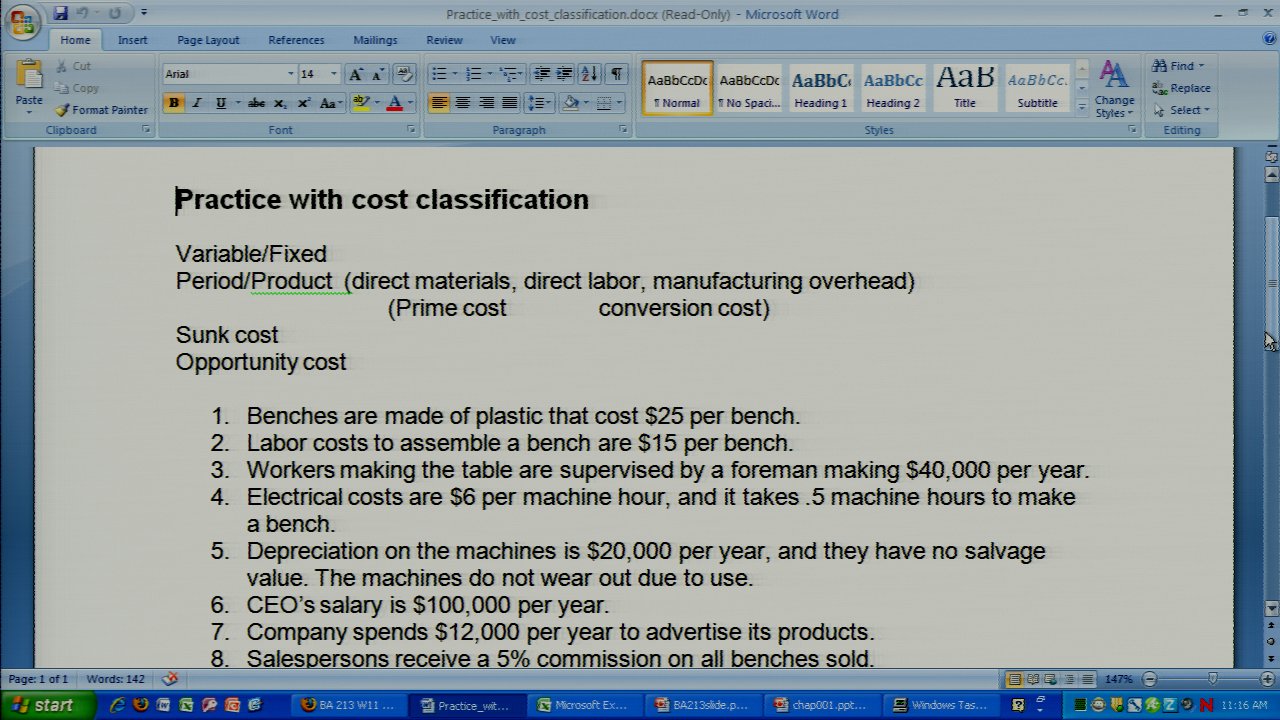Expand the Change Styles dropdown
This screenshot has height=720, width=1280.
coord(1114,90)
